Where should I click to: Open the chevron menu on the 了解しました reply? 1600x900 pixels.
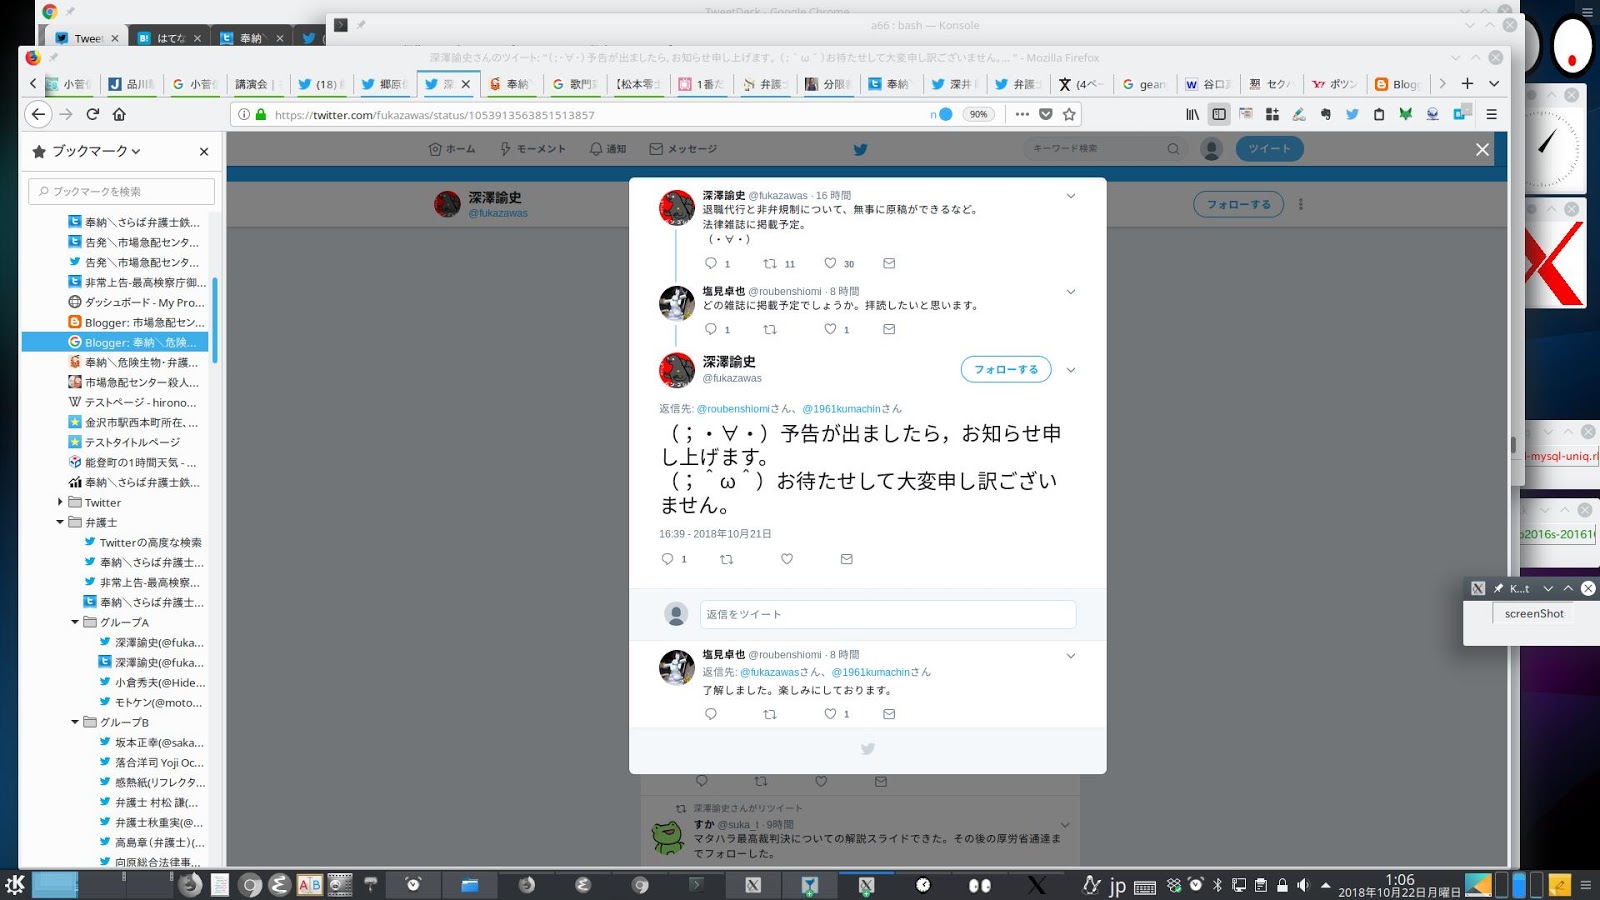(1071, 656)
